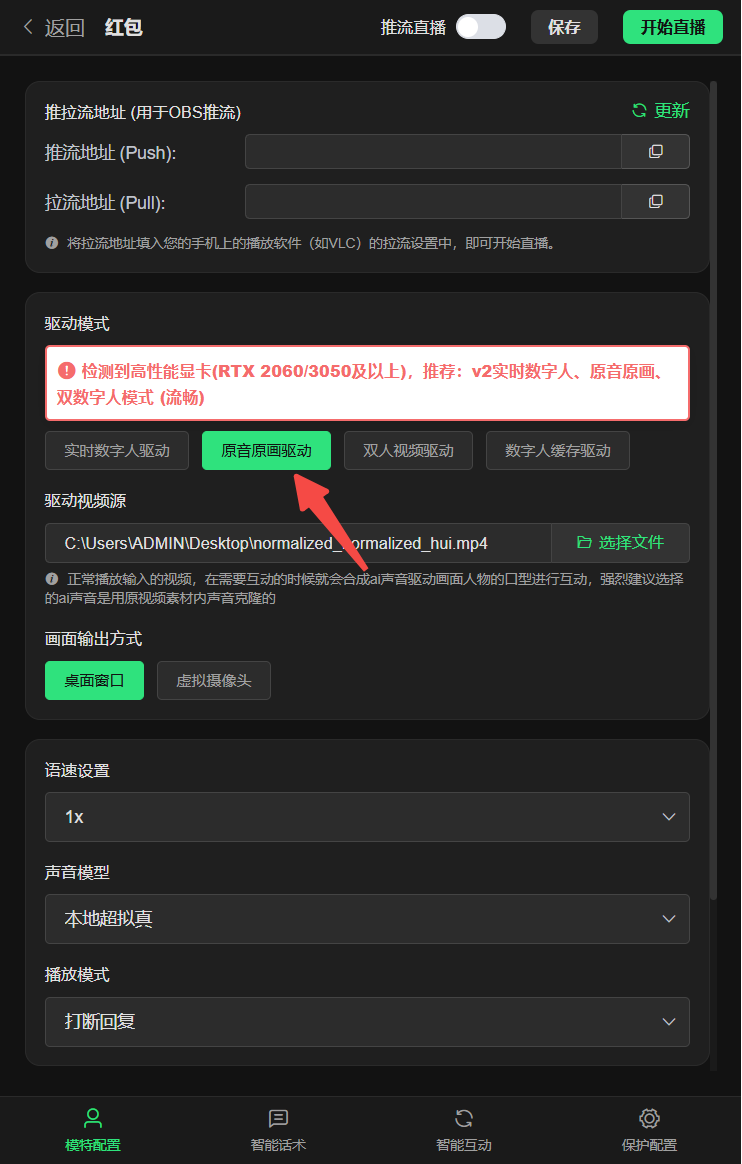Viewport: 742px width, 1164px height.
Task: Click the Push address input field
Action: pos(433,151)
